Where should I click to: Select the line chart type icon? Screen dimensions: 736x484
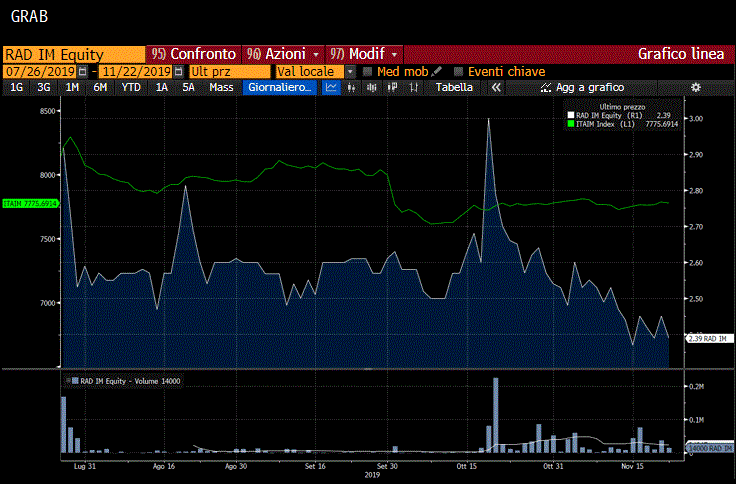pos(331,88)
